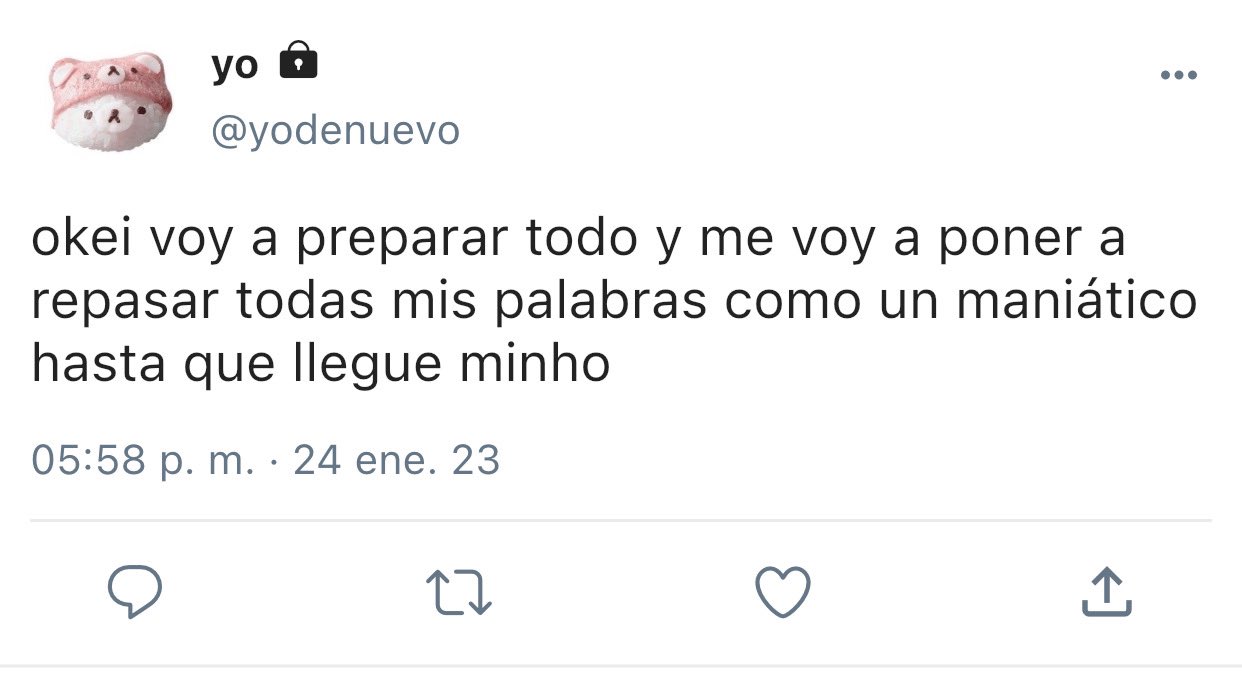Click the padlock protected-account icon beside yo
1242x684 pixels.
pyautogui.click(x=298, y=61)
